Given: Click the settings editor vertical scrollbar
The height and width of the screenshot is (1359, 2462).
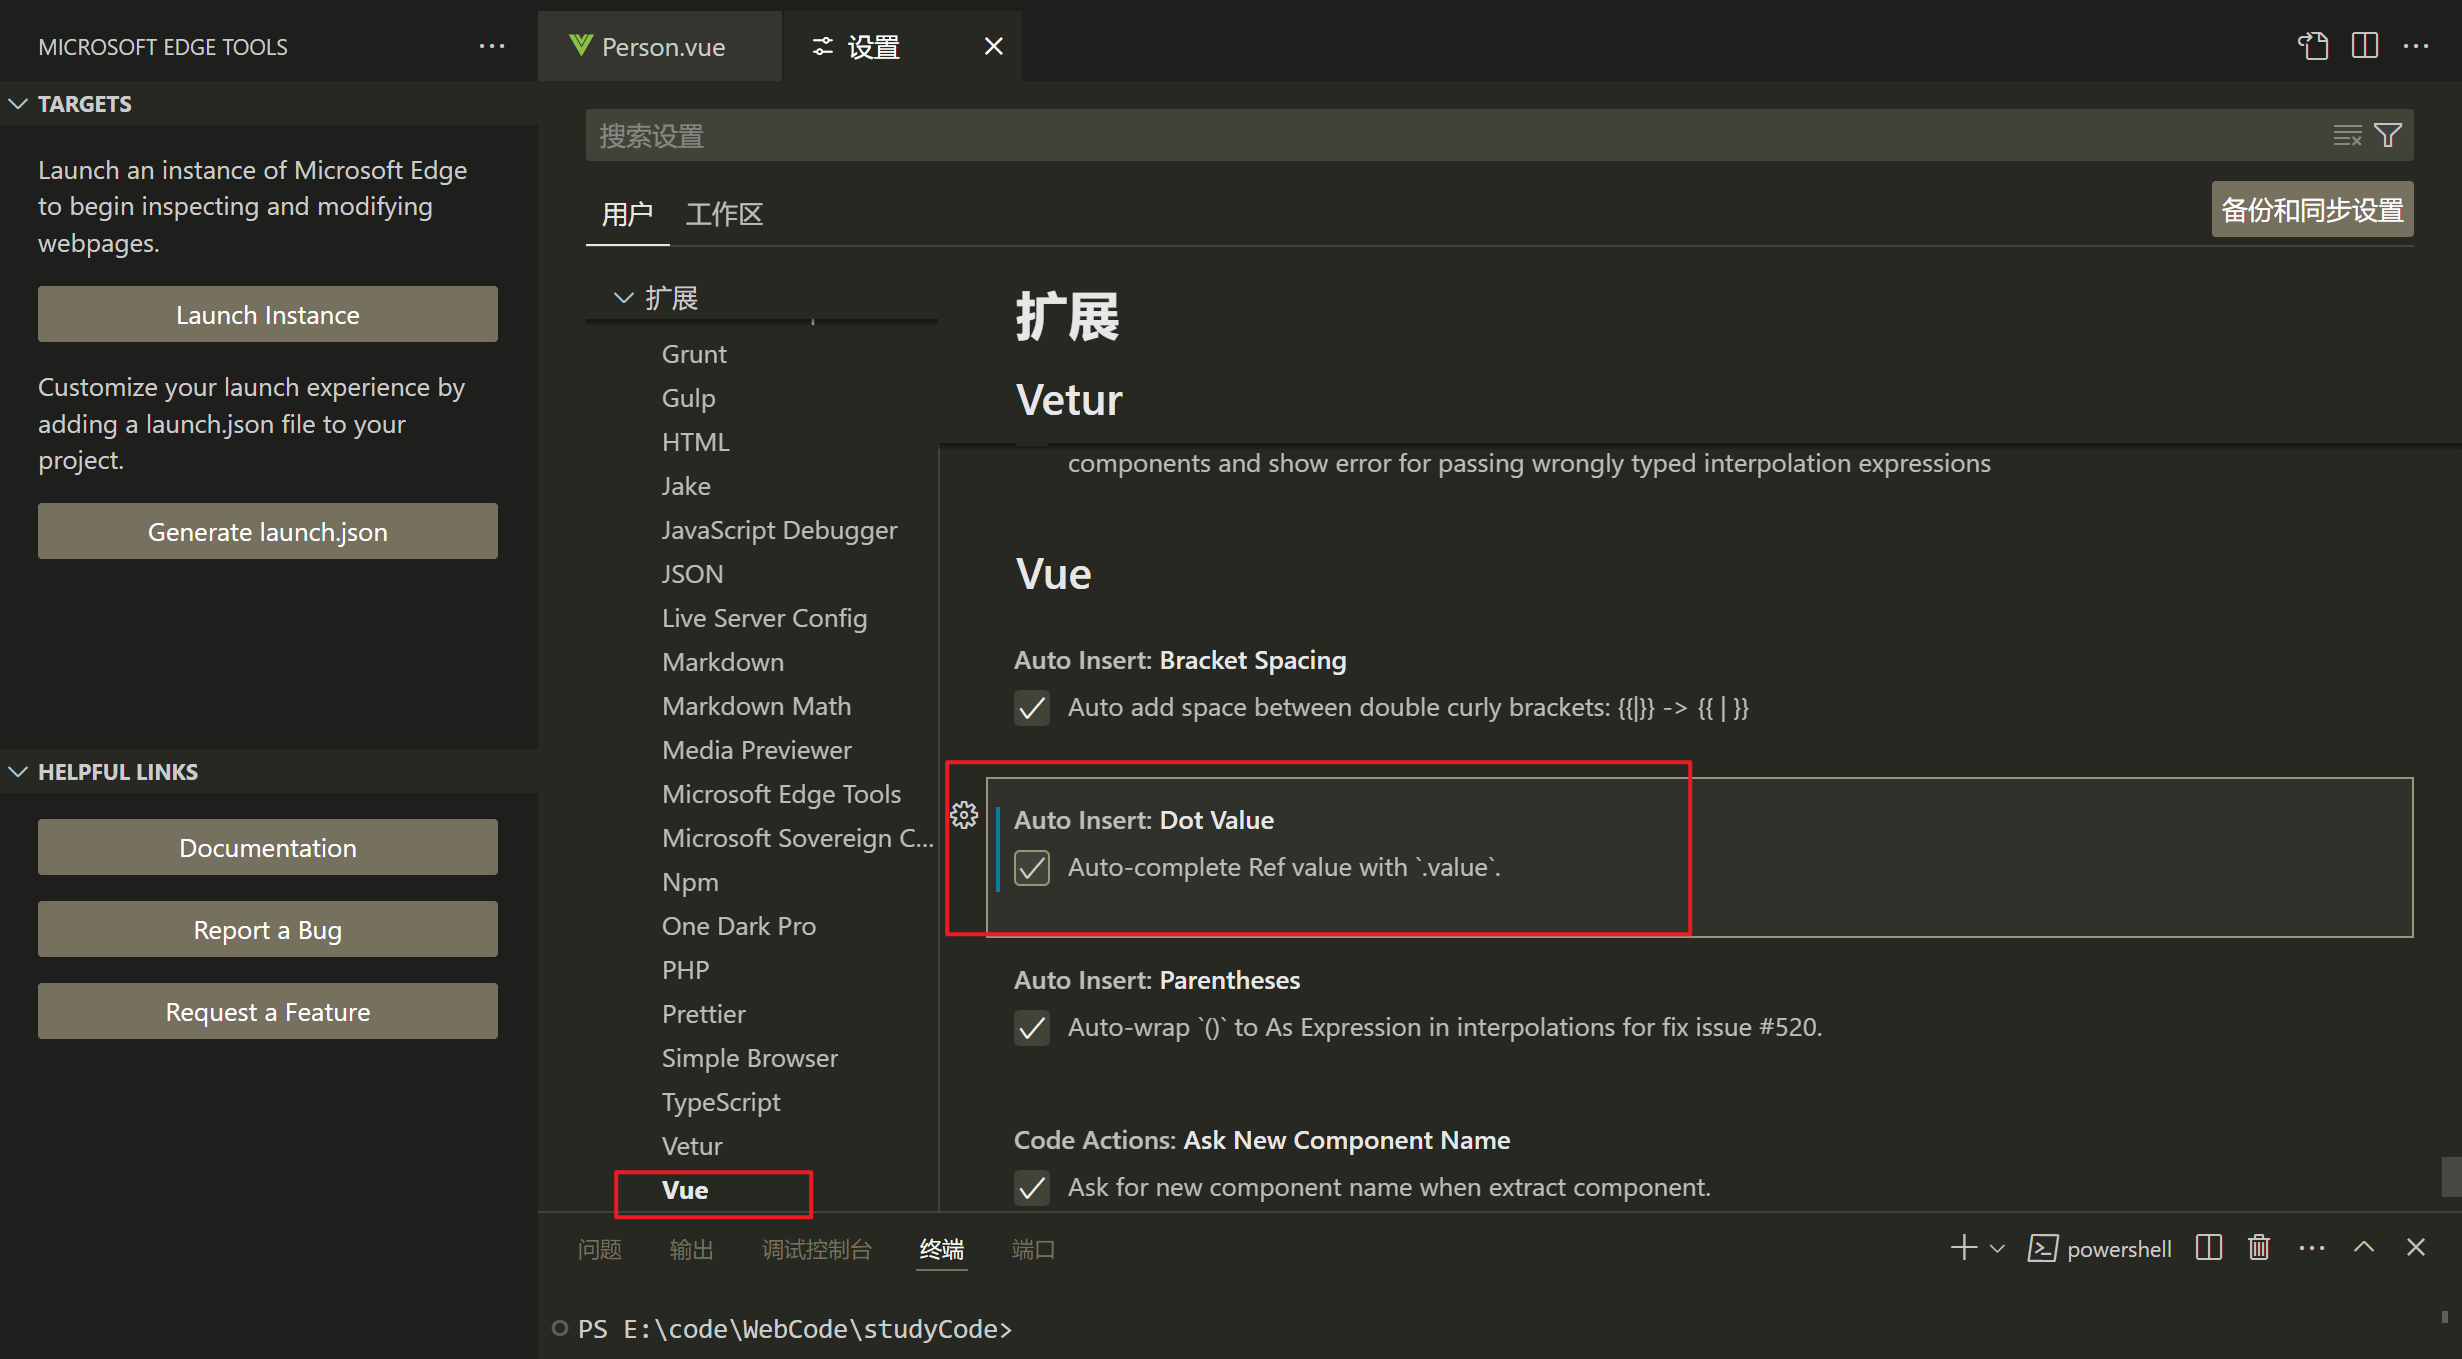Looking at the screenshot, I should [2450, 1176].
